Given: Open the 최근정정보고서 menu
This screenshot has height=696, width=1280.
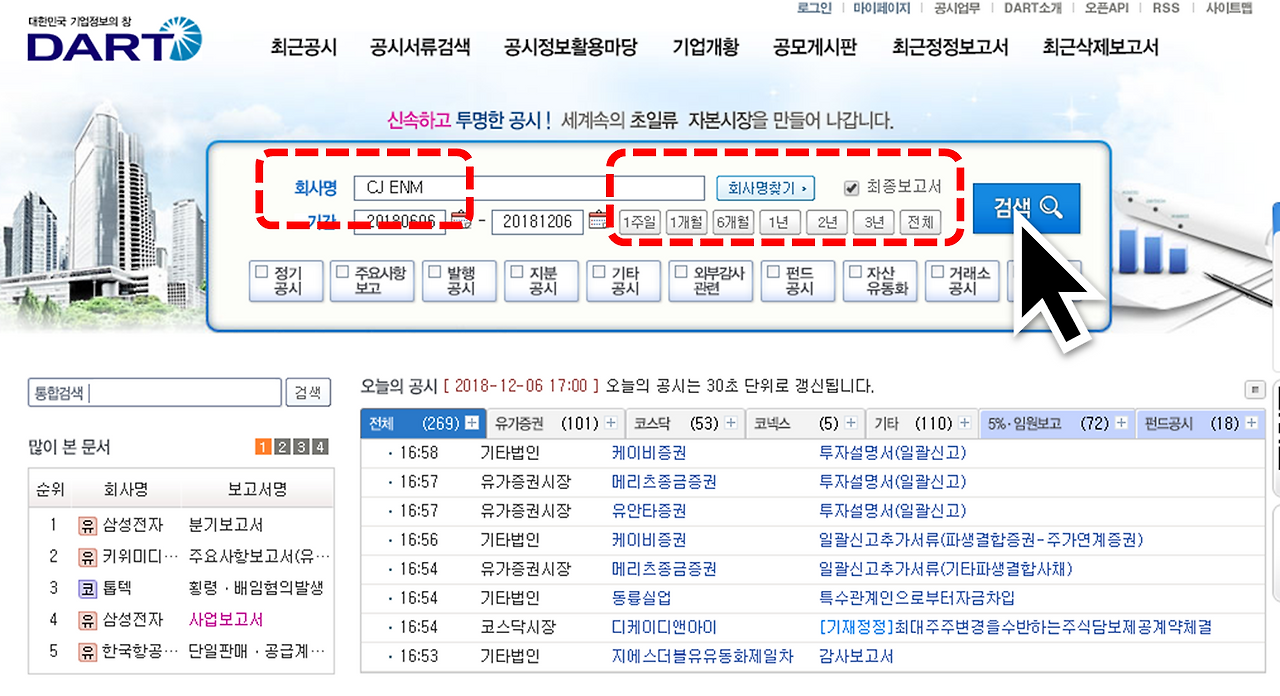Looking at the screenshot, I should (x=951, y=47).
